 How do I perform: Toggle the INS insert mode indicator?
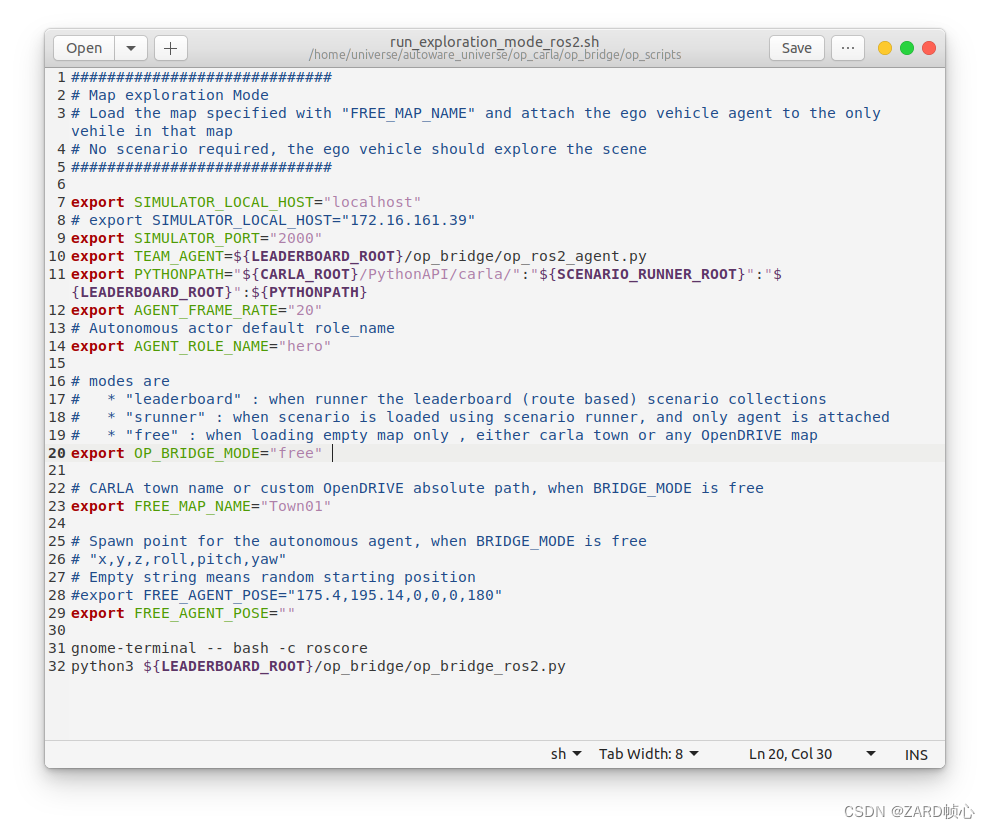(x=915, y=754)
